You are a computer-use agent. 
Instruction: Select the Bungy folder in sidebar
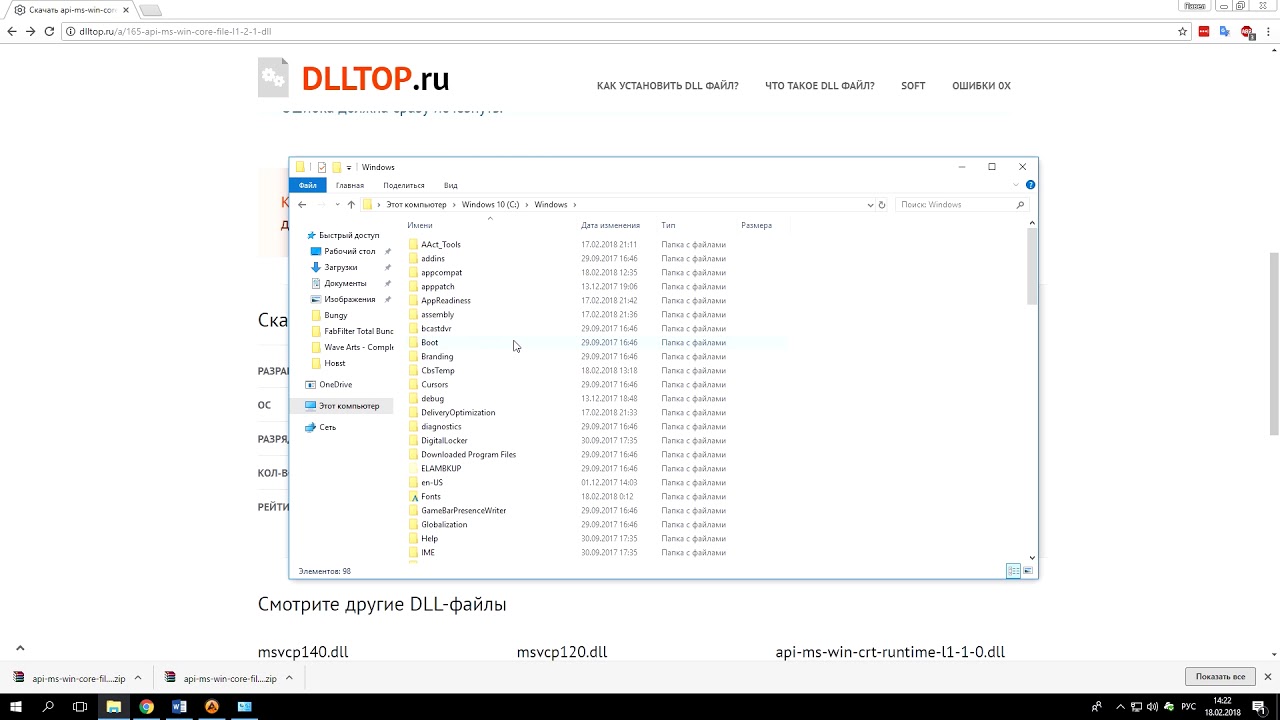pos(336,315)
